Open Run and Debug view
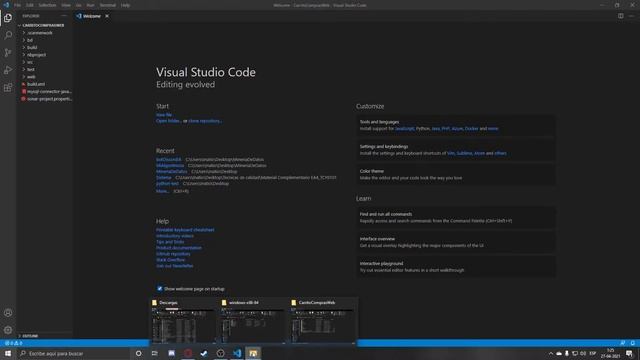640x360 pixels. [x=8, y=70]
